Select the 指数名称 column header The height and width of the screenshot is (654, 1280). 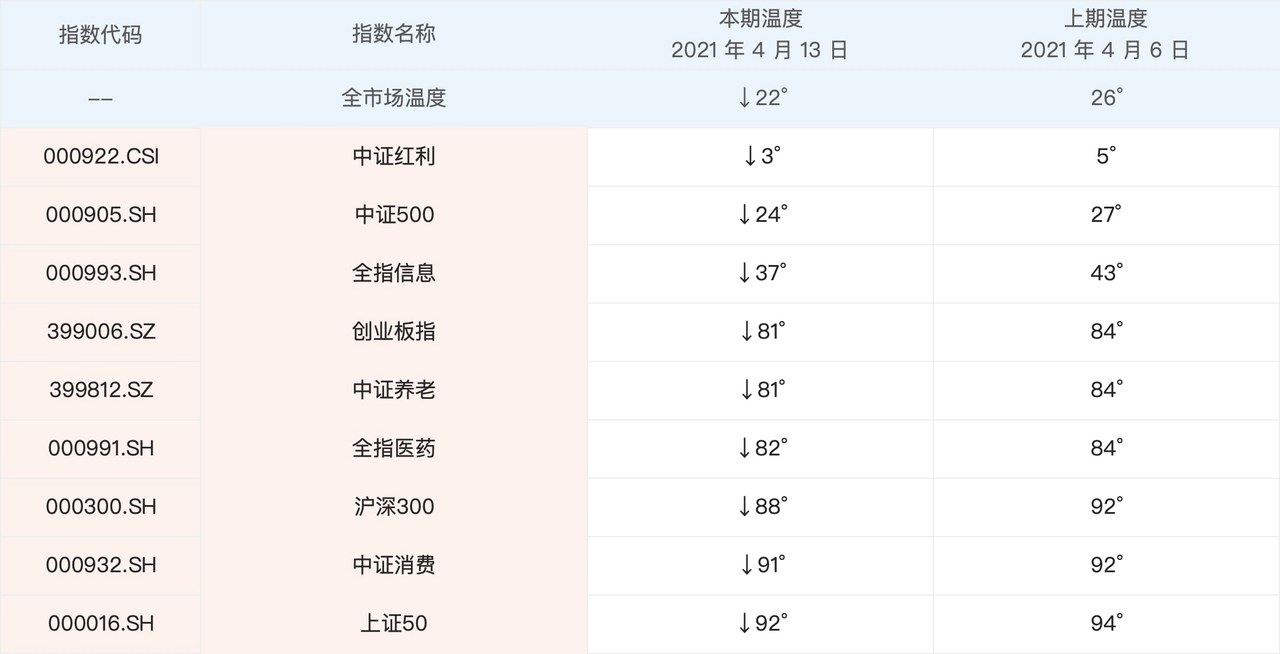393,34
